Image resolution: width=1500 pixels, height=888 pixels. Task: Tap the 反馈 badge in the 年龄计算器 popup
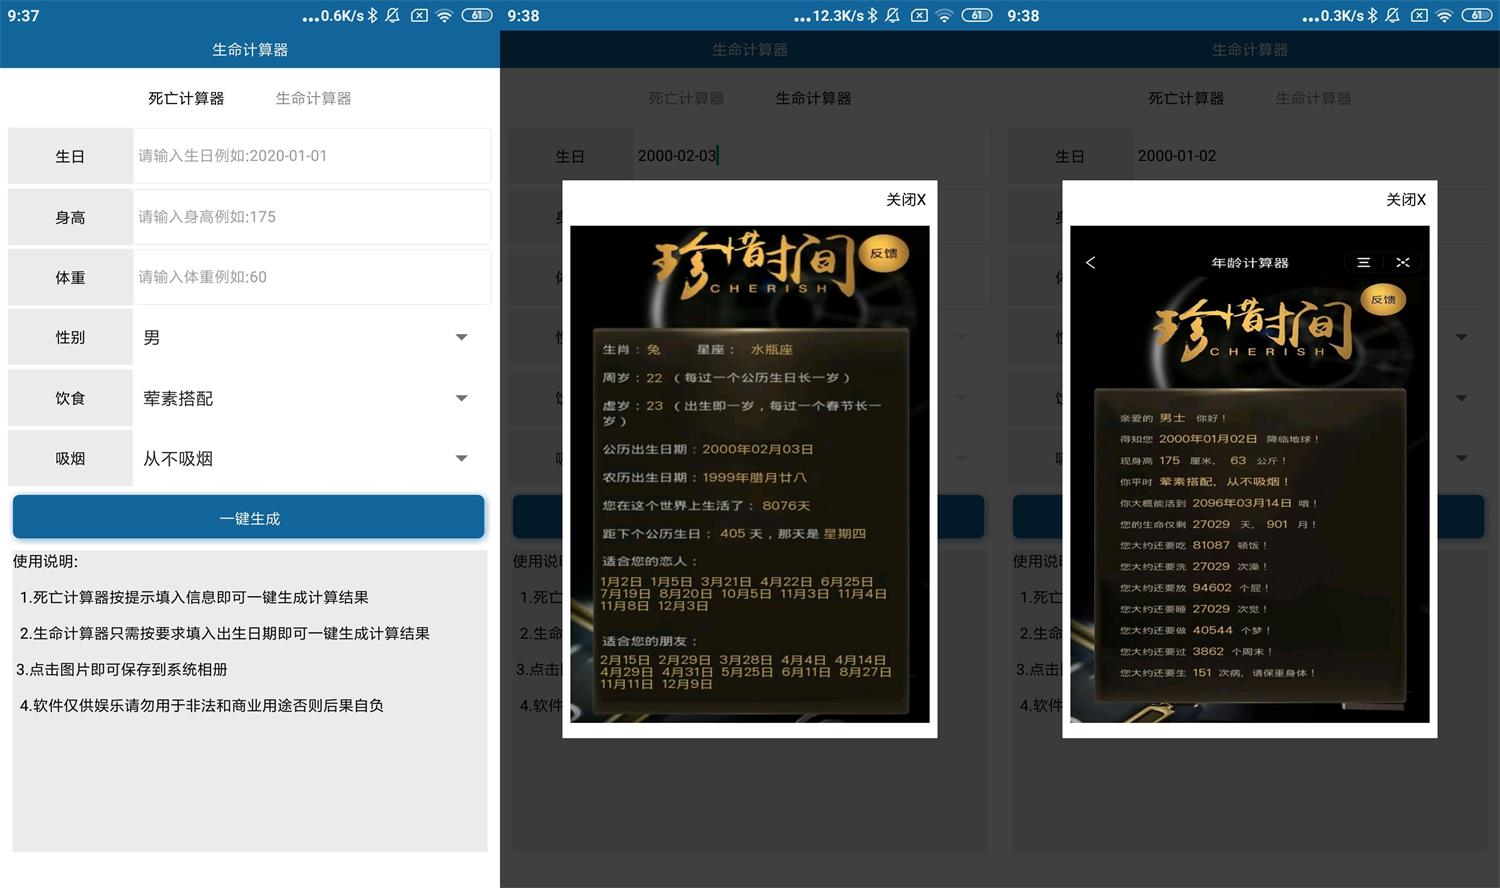pyautogui.click(x=1383, y=300)
